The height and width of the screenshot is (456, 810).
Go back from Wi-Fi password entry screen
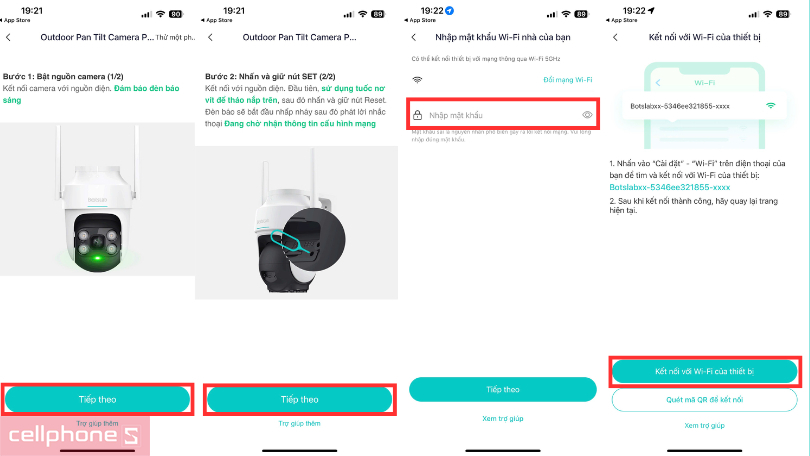[x=413, y=37]
